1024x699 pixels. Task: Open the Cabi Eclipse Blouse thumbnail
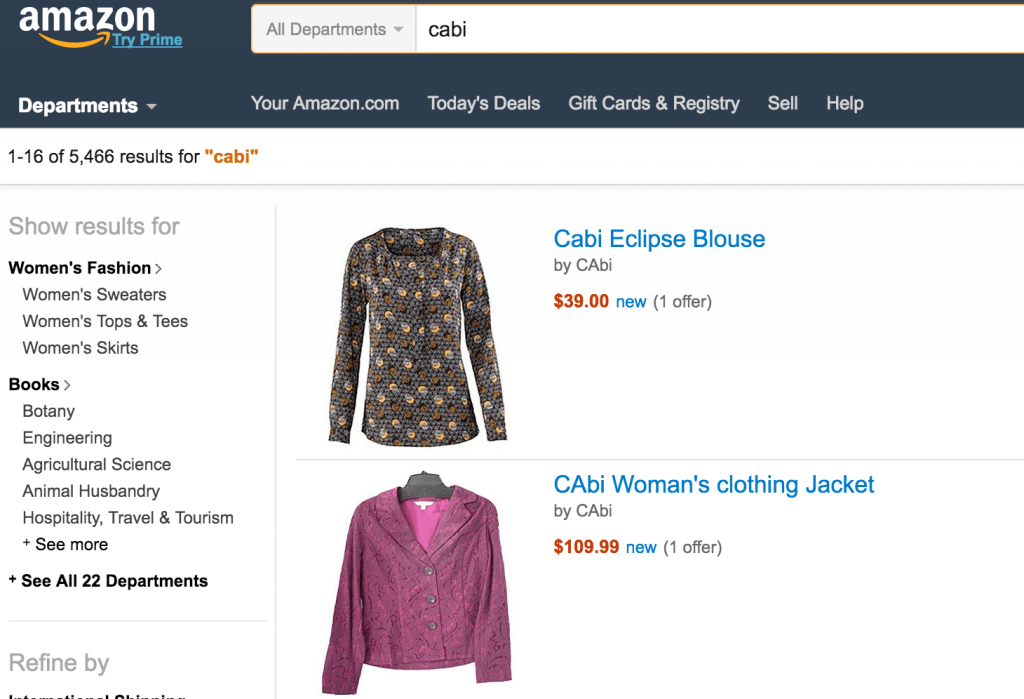coord(417,335)
